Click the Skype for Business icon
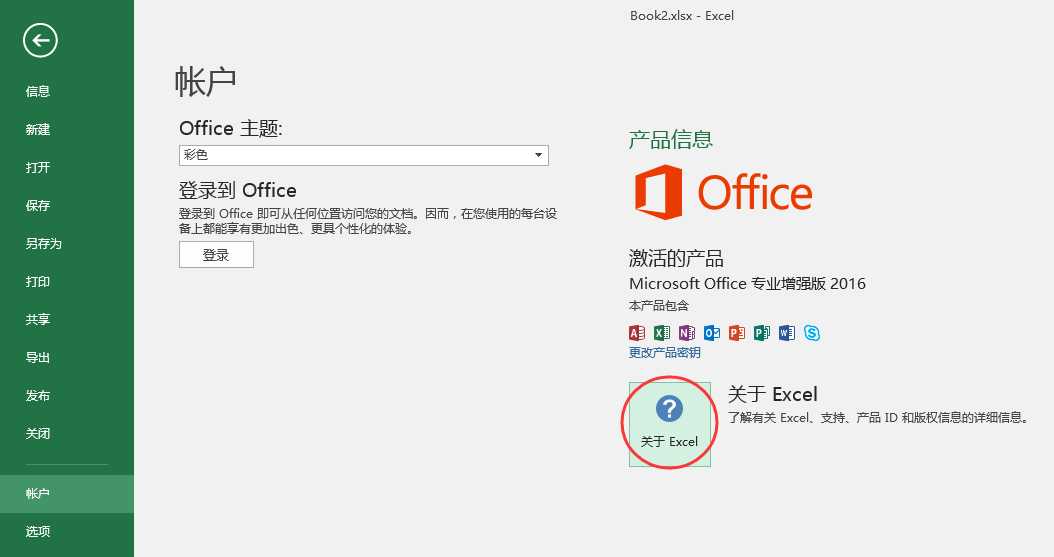Screen dimensions: 1054x557 coord(812,333)
